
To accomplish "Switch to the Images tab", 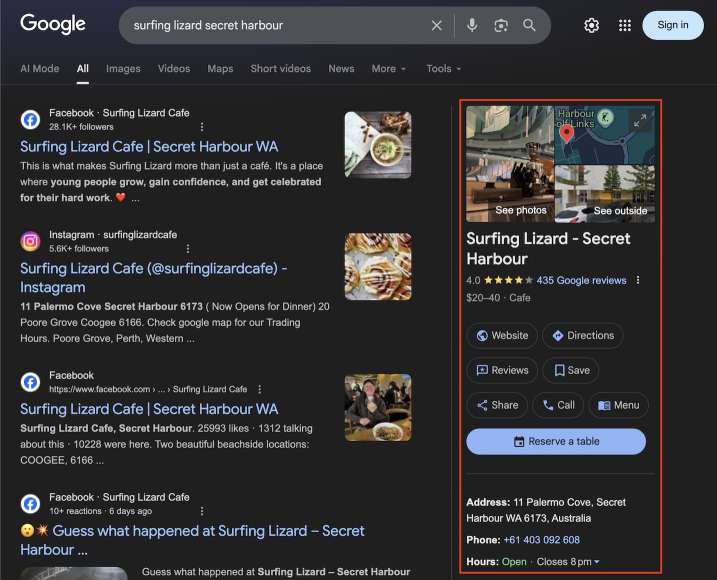I will point(123,69).
